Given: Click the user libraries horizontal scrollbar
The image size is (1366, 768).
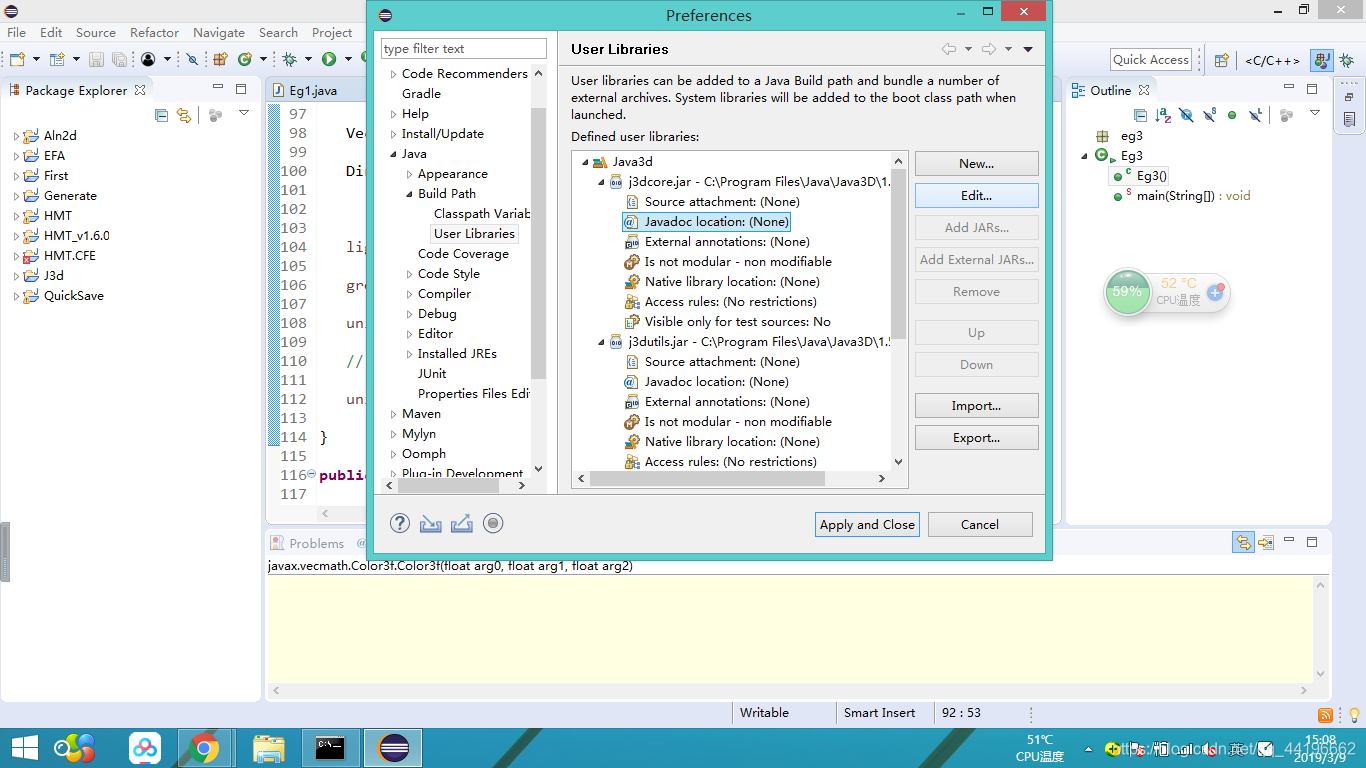Looking at the screenshot, I should tap(707, 479).
